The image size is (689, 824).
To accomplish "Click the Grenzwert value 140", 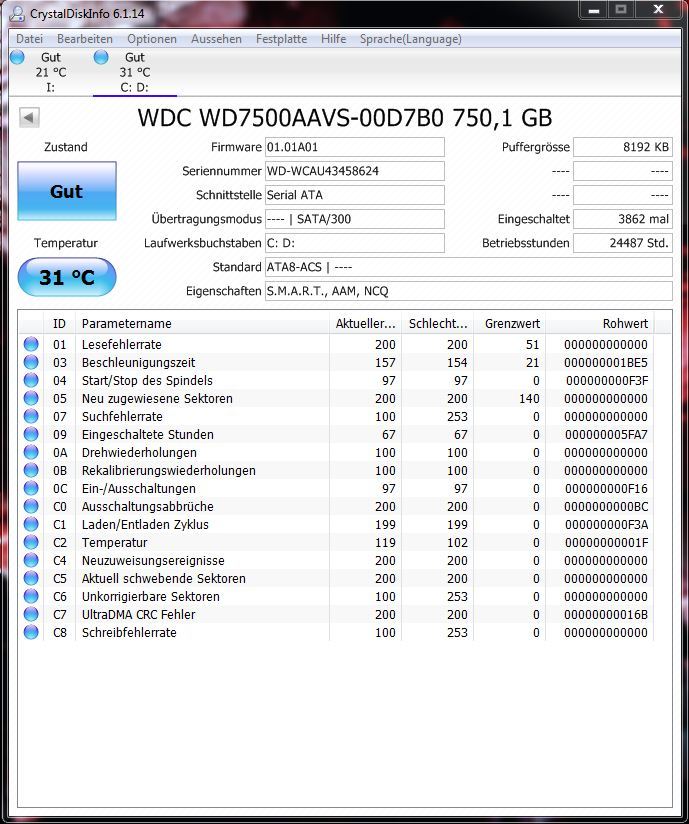I will (x=529, y=398).
